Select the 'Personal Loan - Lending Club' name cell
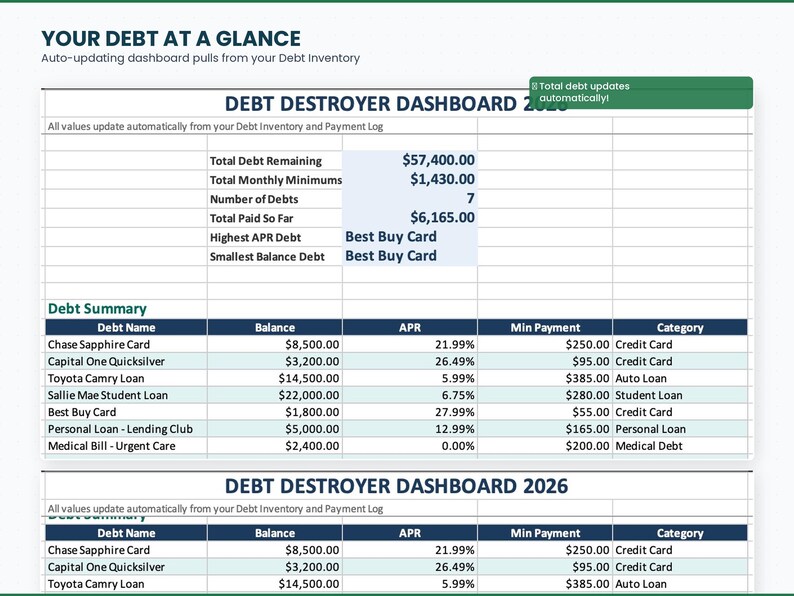This screenshot has height=596, width=794. click(126, 429)
